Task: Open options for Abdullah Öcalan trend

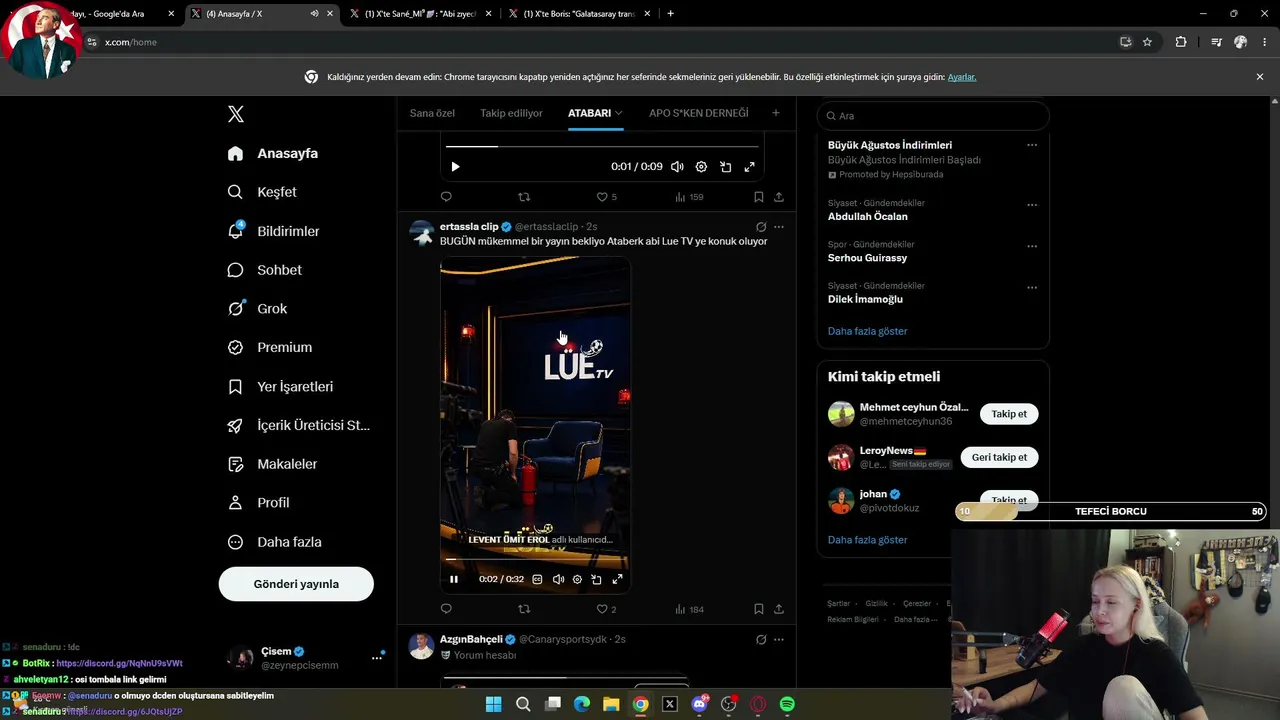Action: click(1032, 204)
